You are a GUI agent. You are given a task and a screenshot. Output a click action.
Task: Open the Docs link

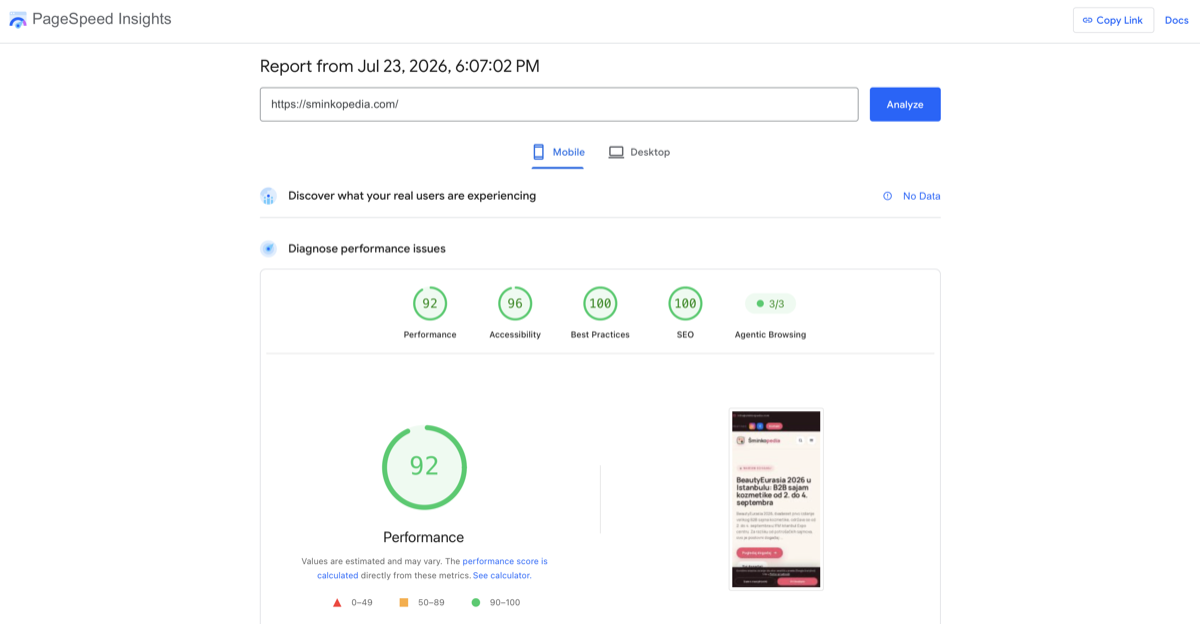1176,20
